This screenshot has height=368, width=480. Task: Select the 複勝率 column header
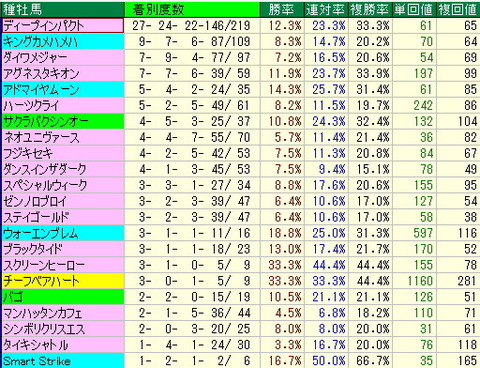tap(370, 9)
